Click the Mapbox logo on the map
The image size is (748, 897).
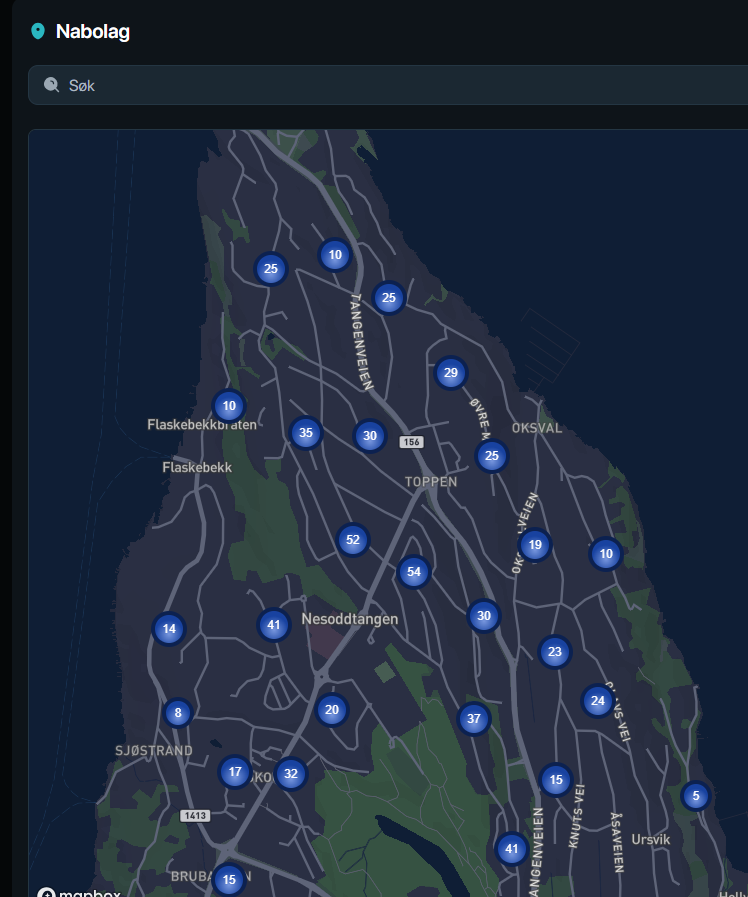click(80, 892)
